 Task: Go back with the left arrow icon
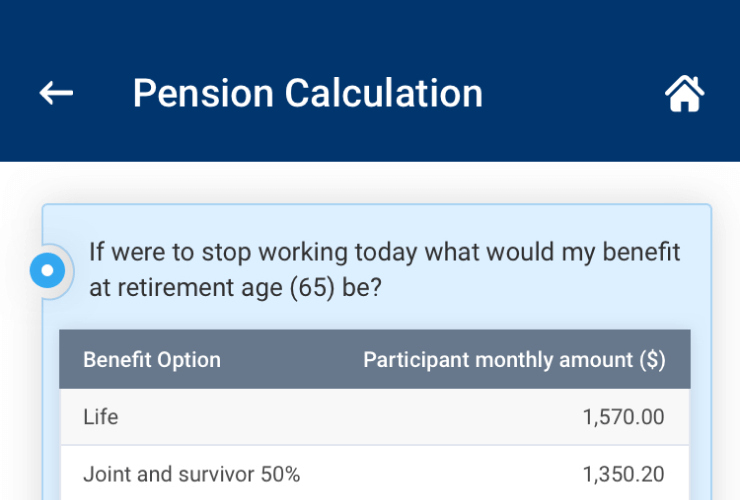56,93
